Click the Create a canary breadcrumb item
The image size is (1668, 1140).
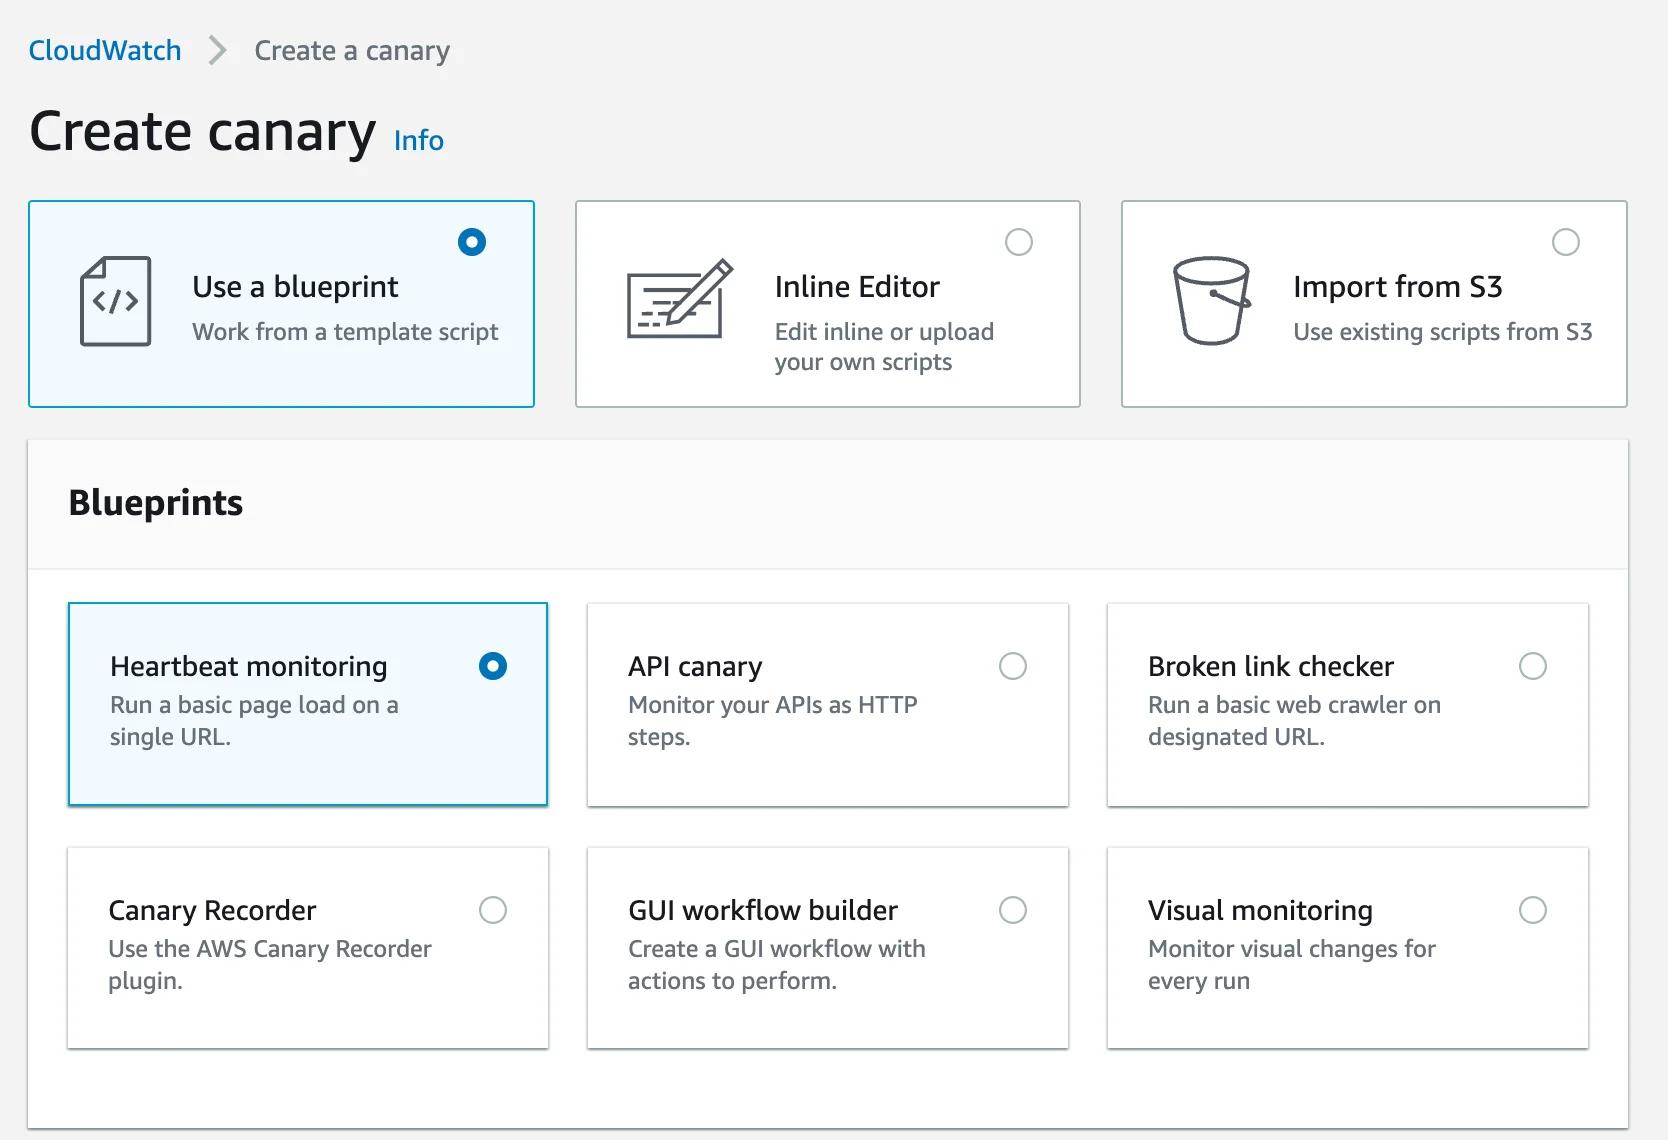click(x=352, y=50)
